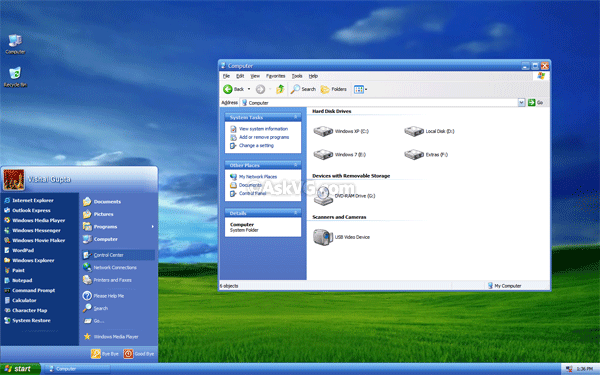This screenshot has height=375, width=600.
Task: Launch Outlook Express from Start menu
Action: coord(27,210)
